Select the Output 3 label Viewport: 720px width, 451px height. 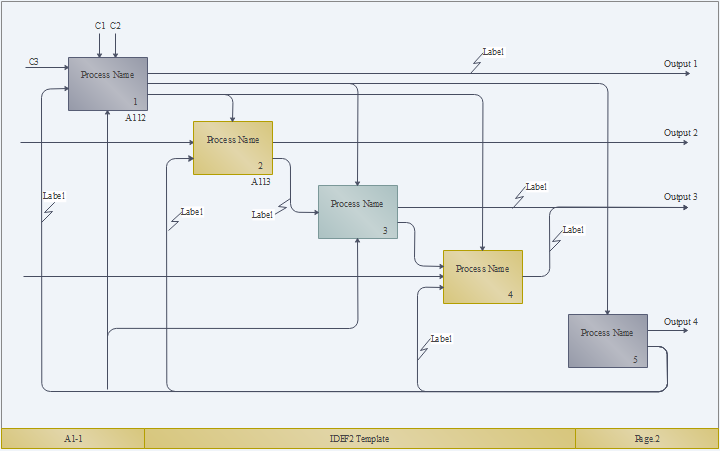click(x=681, y=197)
